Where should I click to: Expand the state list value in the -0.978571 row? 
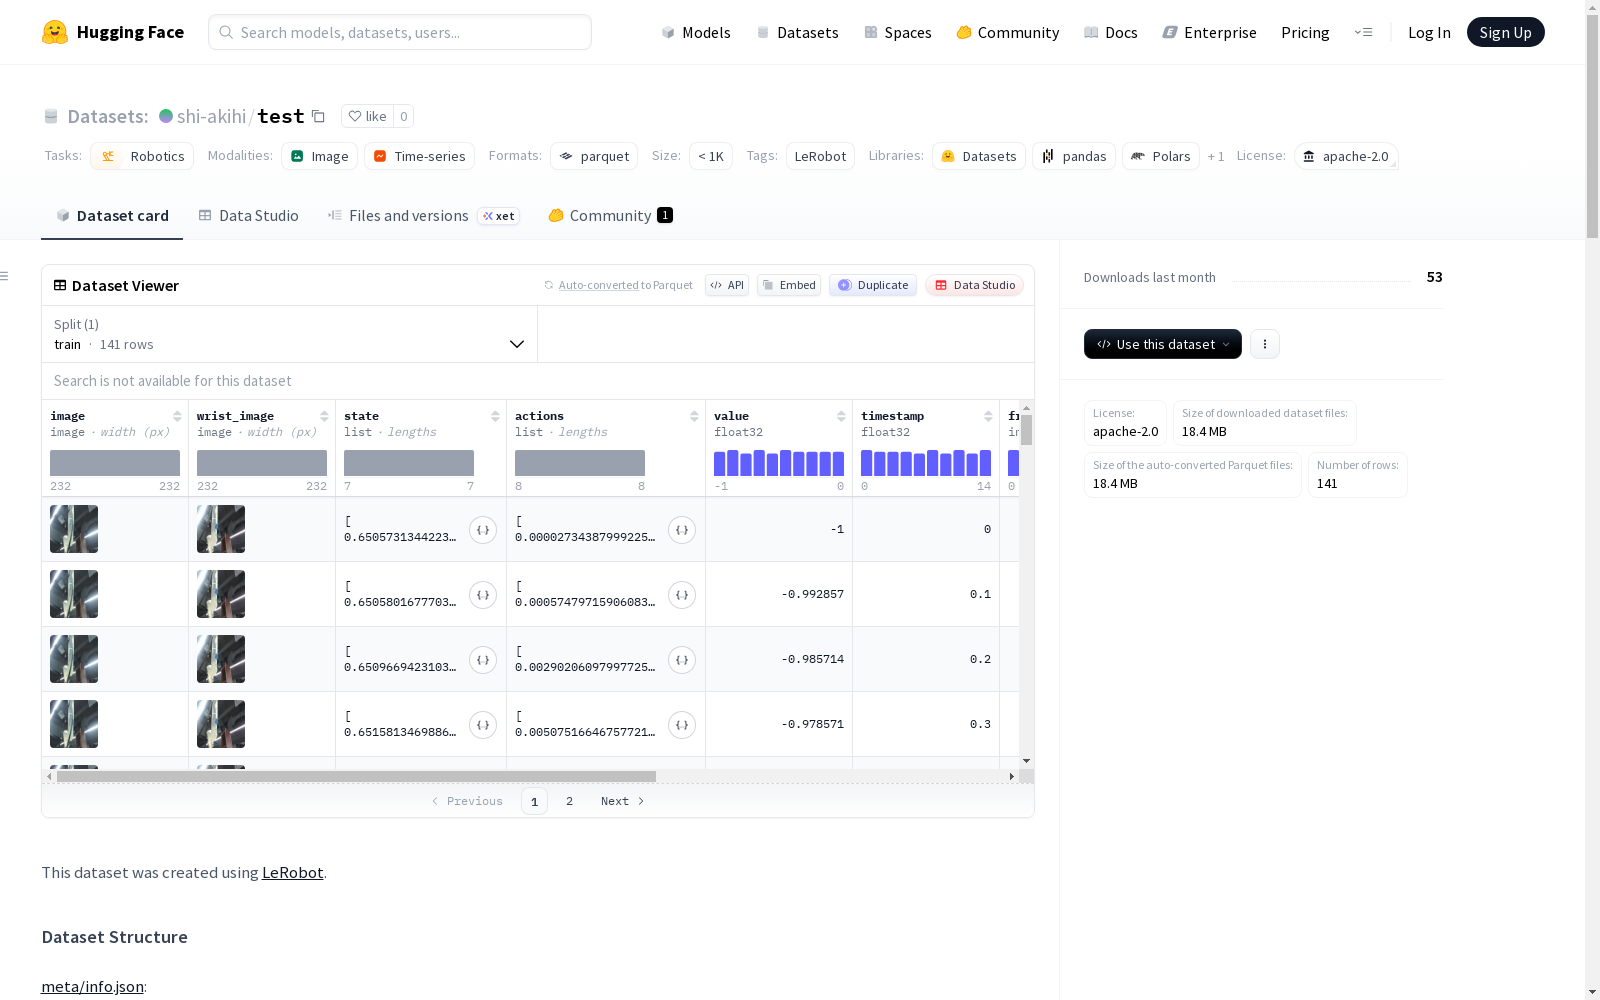point(483,725)
